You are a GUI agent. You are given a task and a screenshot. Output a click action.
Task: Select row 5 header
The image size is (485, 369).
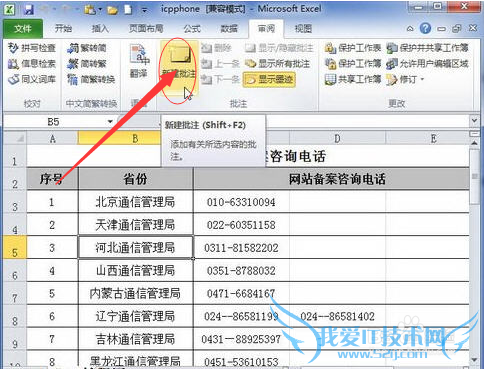point(15,247)
